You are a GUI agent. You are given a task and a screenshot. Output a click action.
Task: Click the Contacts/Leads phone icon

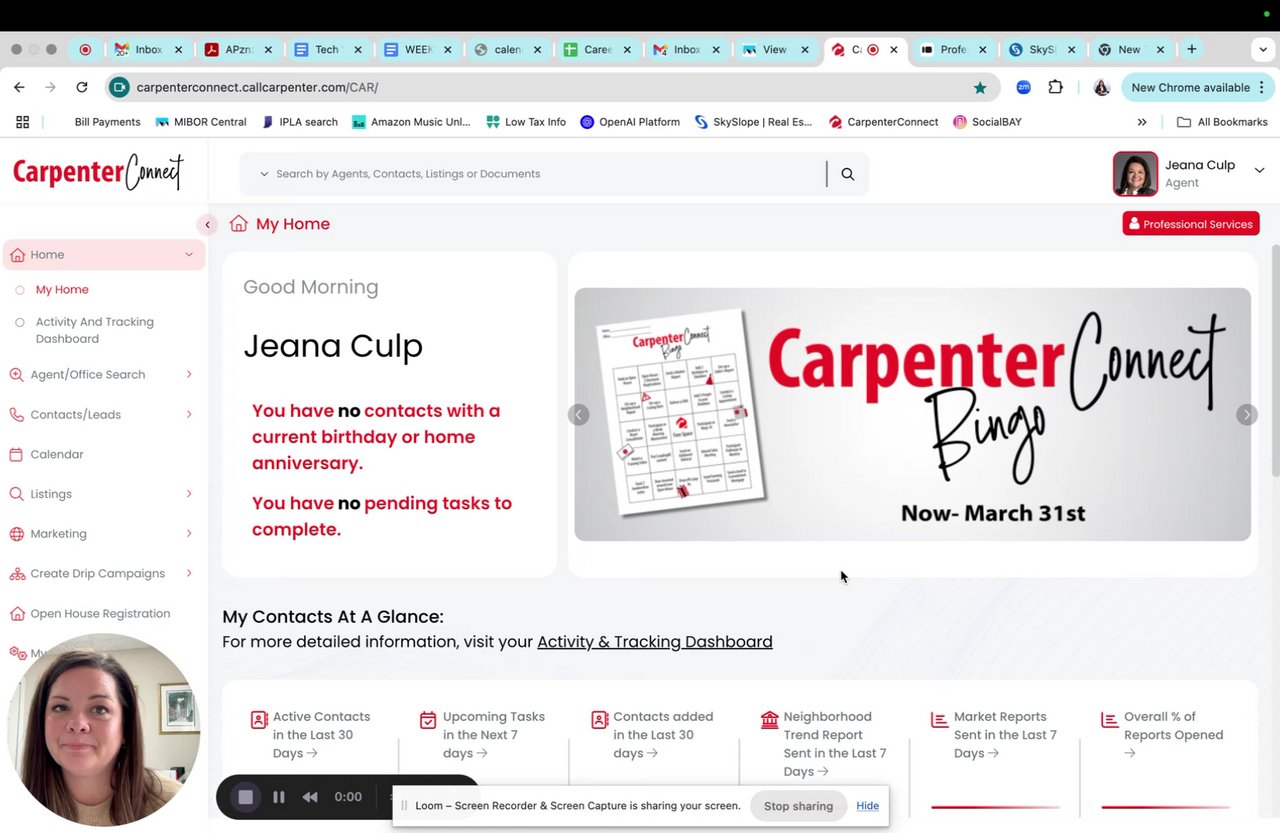click(x=16, y=415)
